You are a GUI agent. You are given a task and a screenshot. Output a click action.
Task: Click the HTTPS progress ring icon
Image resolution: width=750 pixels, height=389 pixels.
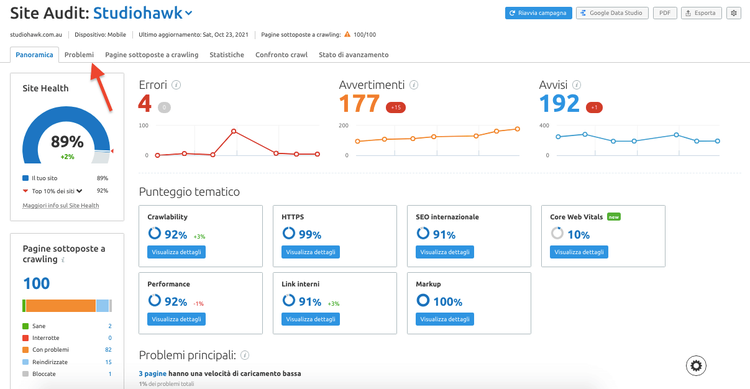(x=288, y=233)
